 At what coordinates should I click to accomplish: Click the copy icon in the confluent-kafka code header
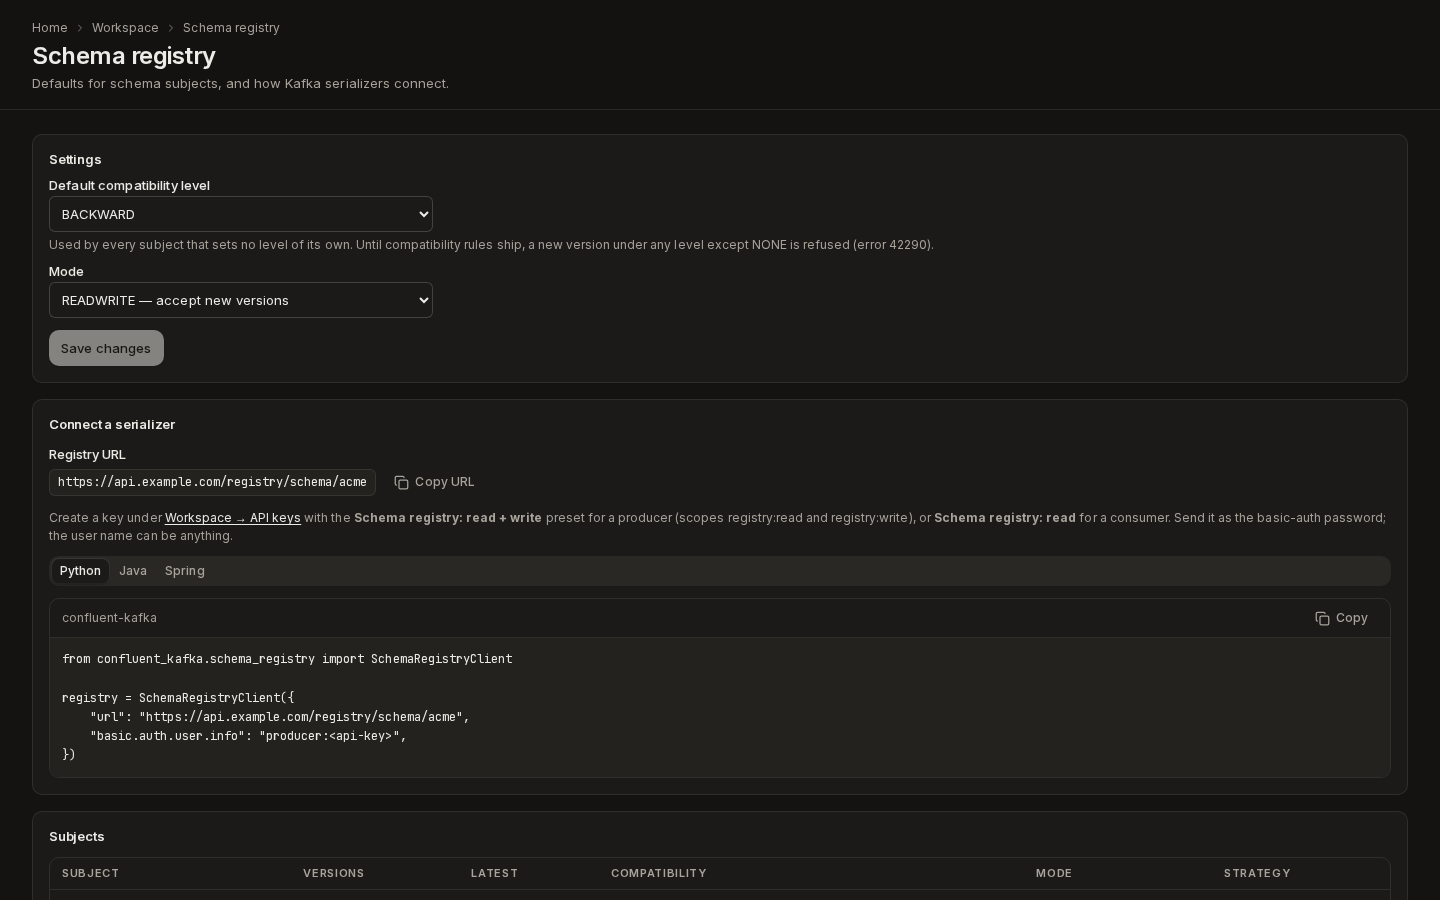(1322, 618)
